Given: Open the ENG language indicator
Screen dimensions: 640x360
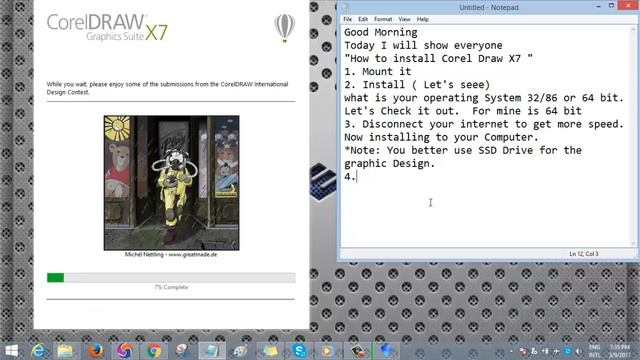Looking at the screenshot, I should pyautogui.click(x=594, y=351).
